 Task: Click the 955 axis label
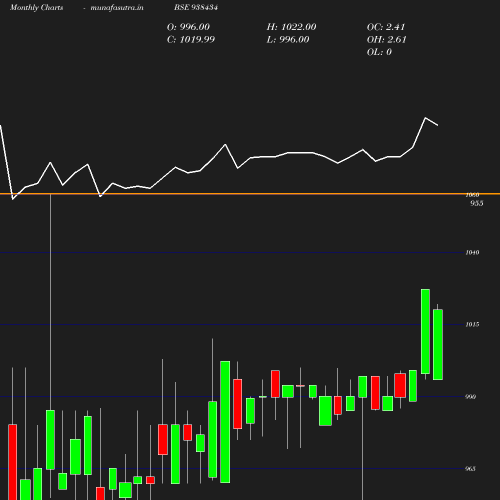[x=477, y=203]
